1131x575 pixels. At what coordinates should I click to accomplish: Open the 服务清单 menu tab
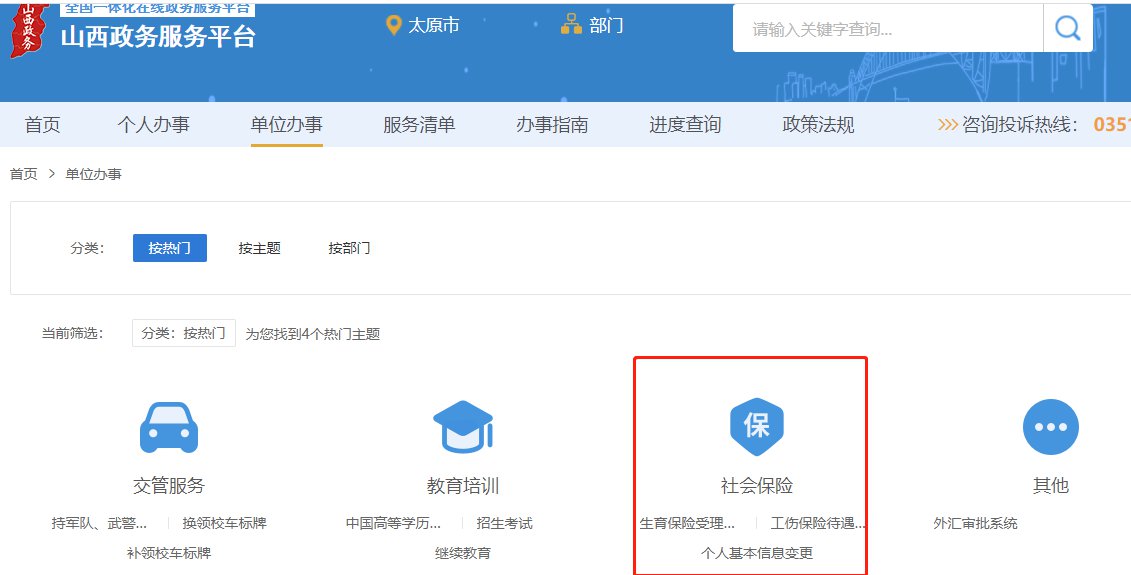419,125
